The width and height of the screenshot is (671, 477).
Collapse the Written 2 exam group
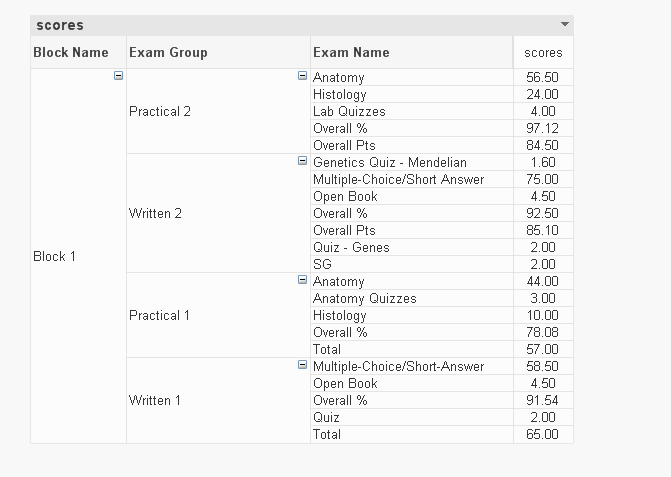[302, 161]
